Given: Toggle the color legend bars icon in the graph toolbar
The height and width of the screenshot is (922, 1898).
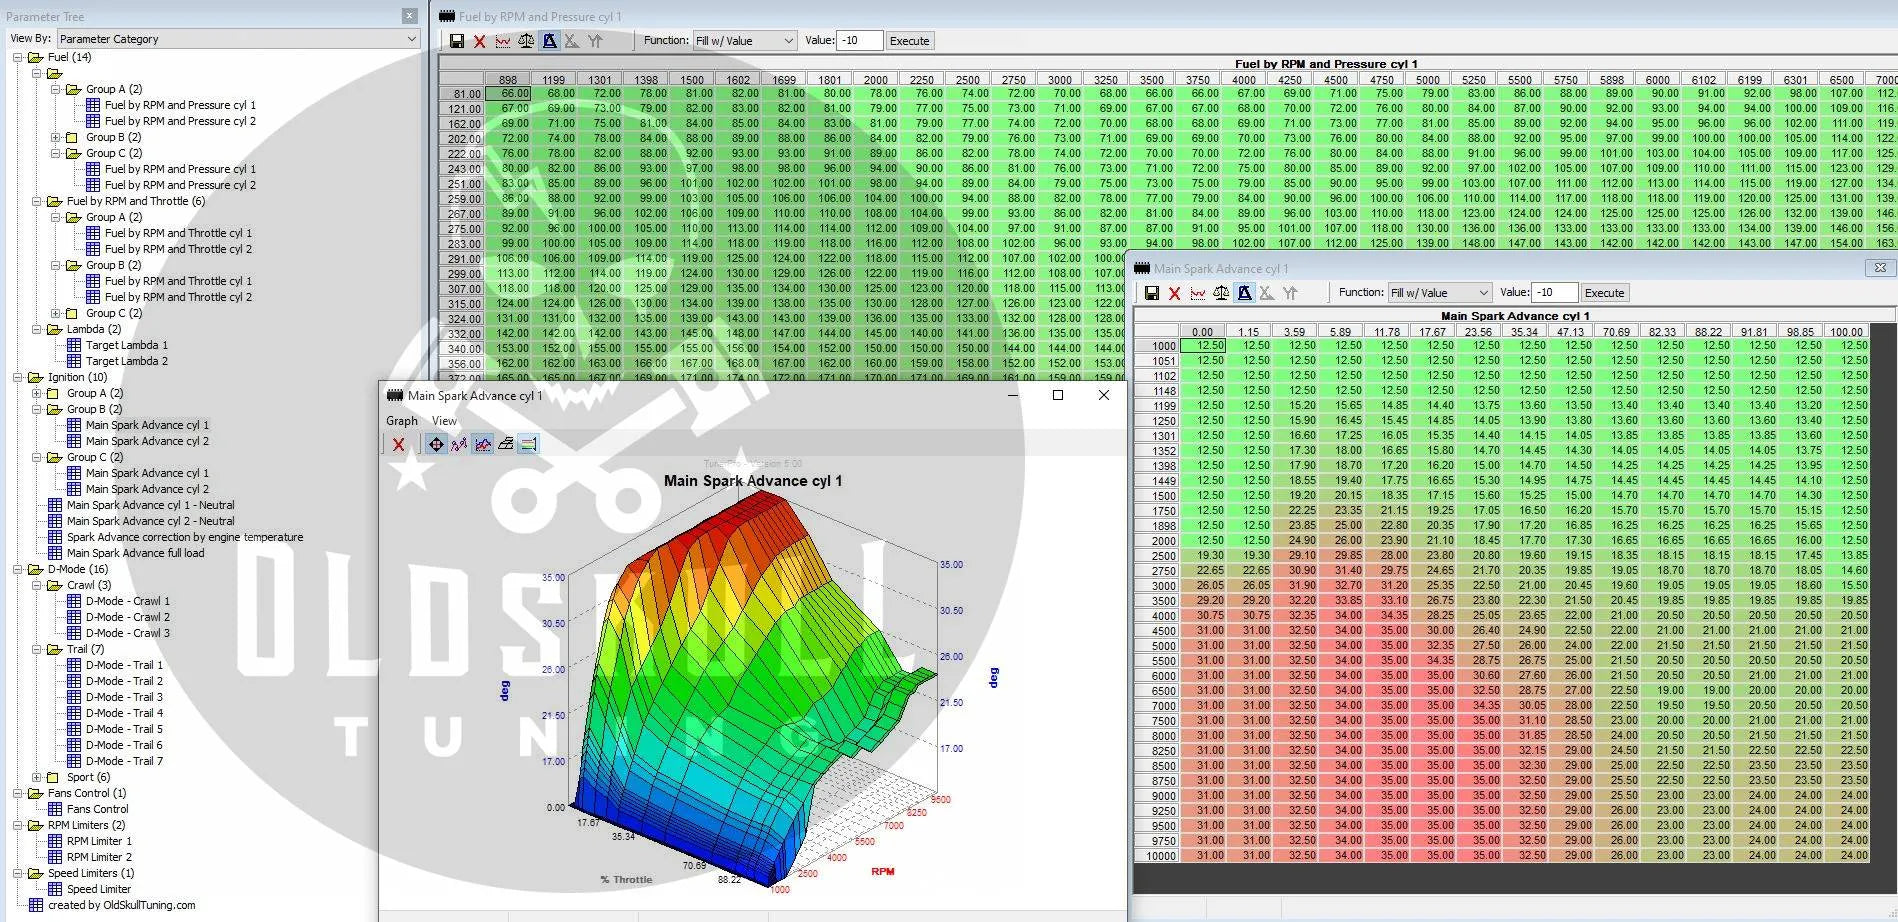Looking at the screenshot, I should tap(529, 444).
